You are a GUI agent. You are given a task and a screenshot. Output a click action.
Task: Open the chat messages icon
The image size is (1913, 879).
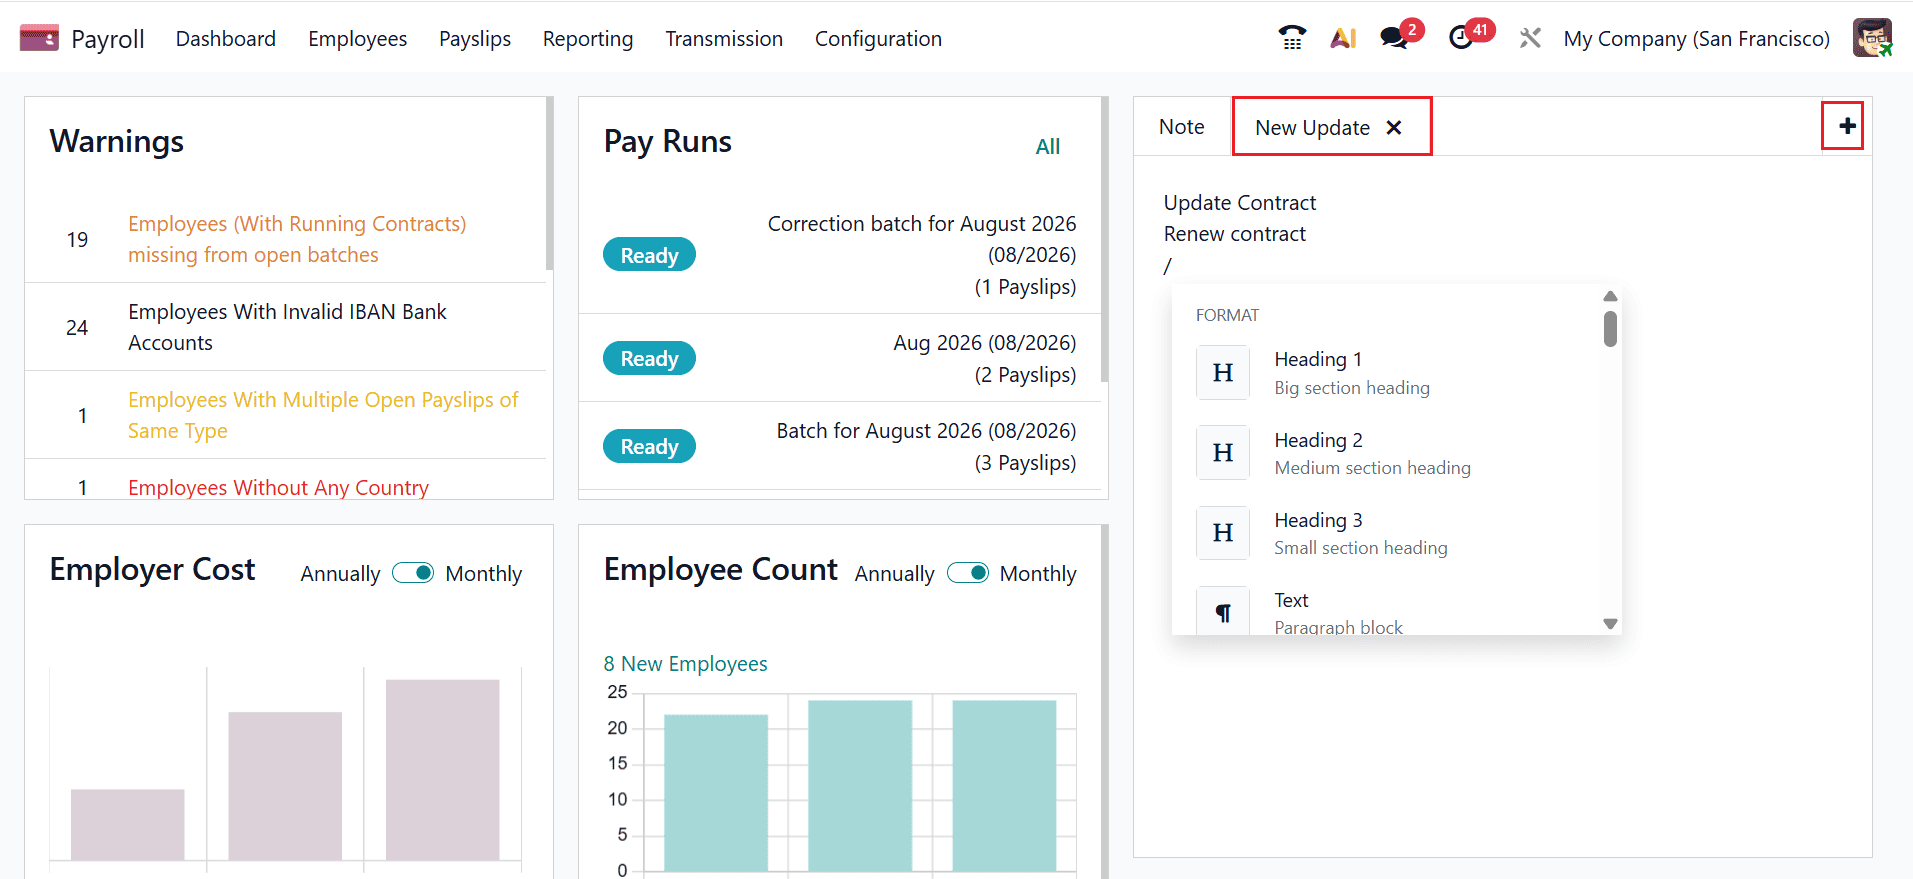point(1394,38)
